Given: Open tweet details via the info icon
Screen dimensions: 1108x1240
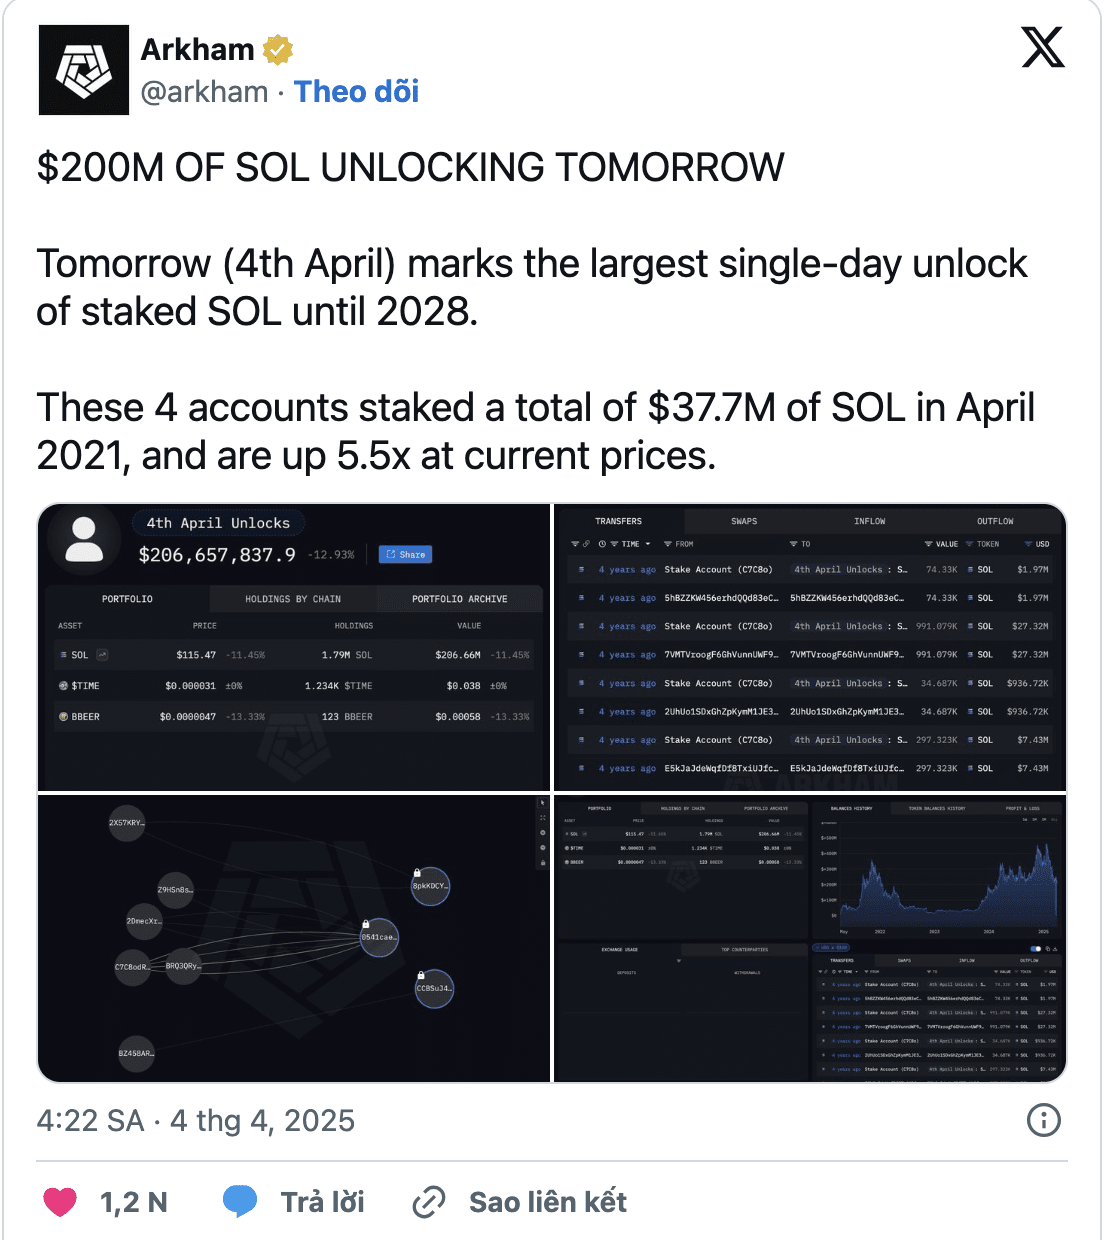Looking at the screenshot, I should coord(1043,1121).
